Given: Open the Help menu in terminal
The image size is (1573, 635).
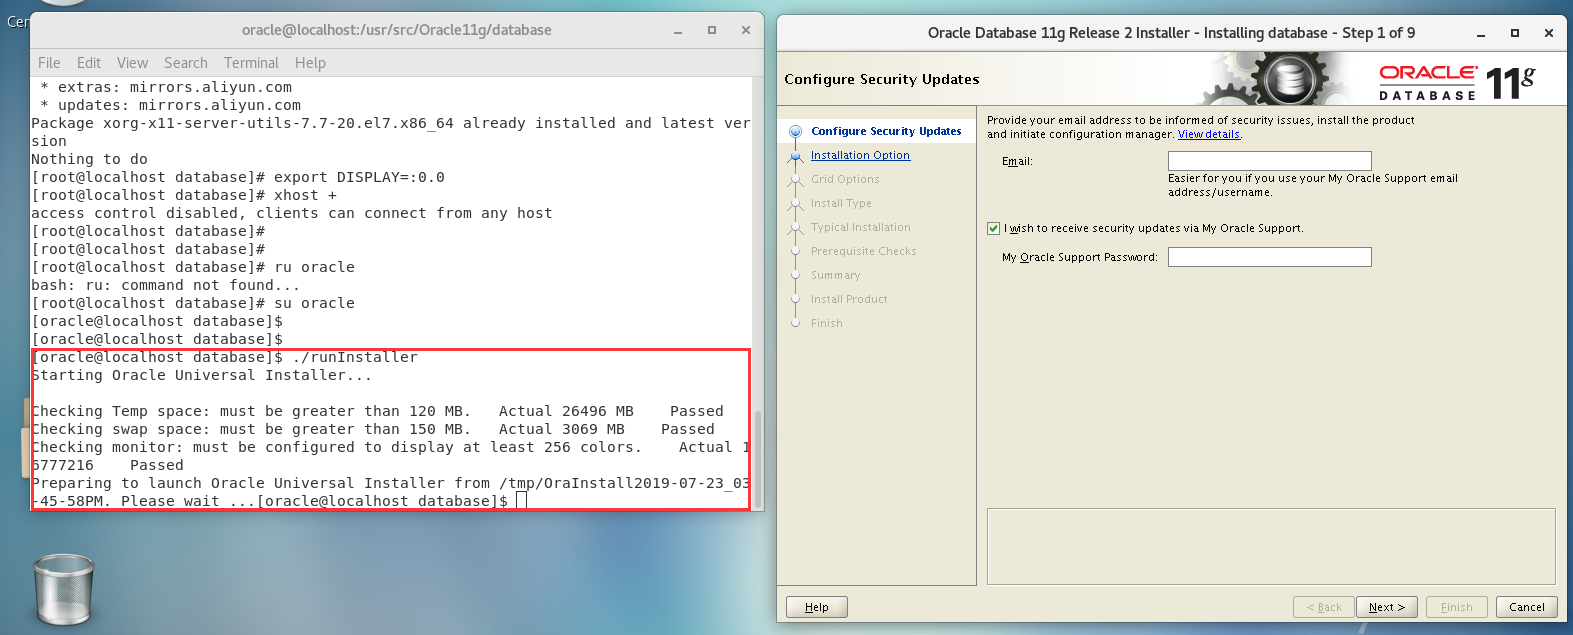Looking at the screenshot, I should [x=310, y=63].
